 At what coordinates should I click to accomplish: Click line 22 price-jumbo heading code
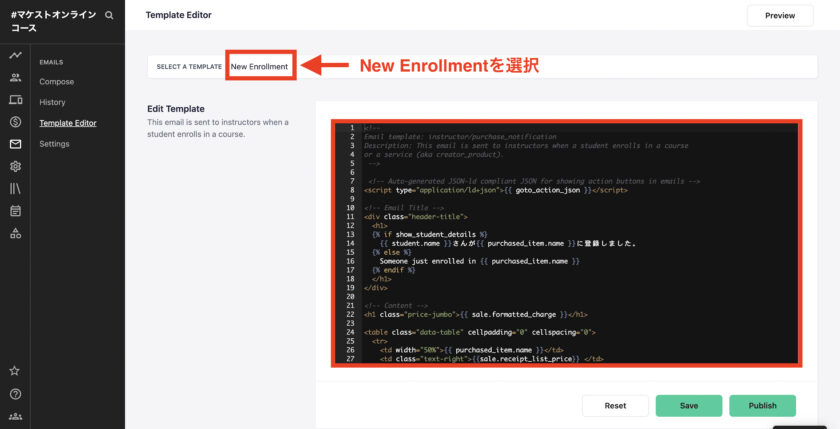tap(476, 315)
